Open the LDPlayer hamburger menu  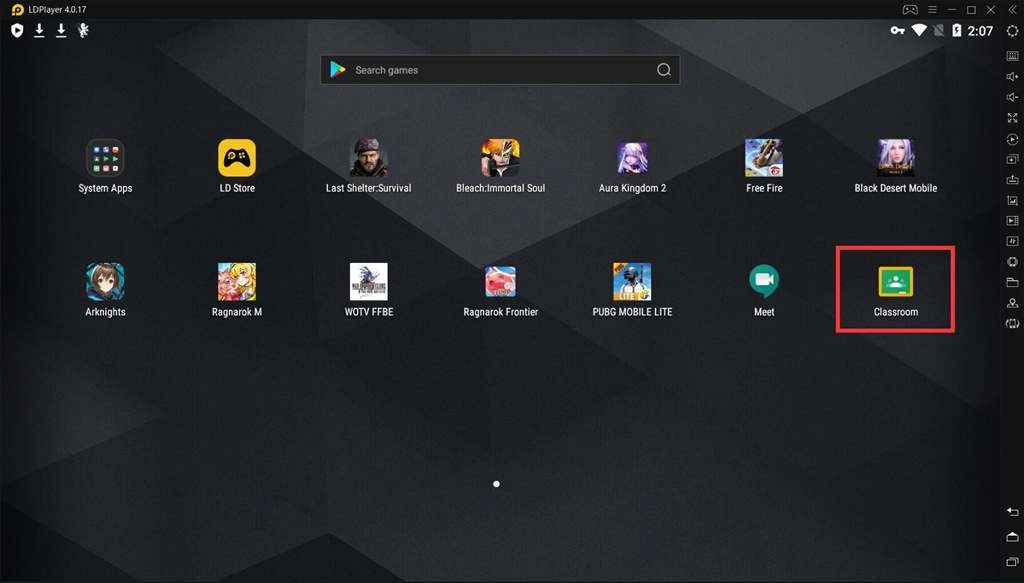tap(932, 10)
